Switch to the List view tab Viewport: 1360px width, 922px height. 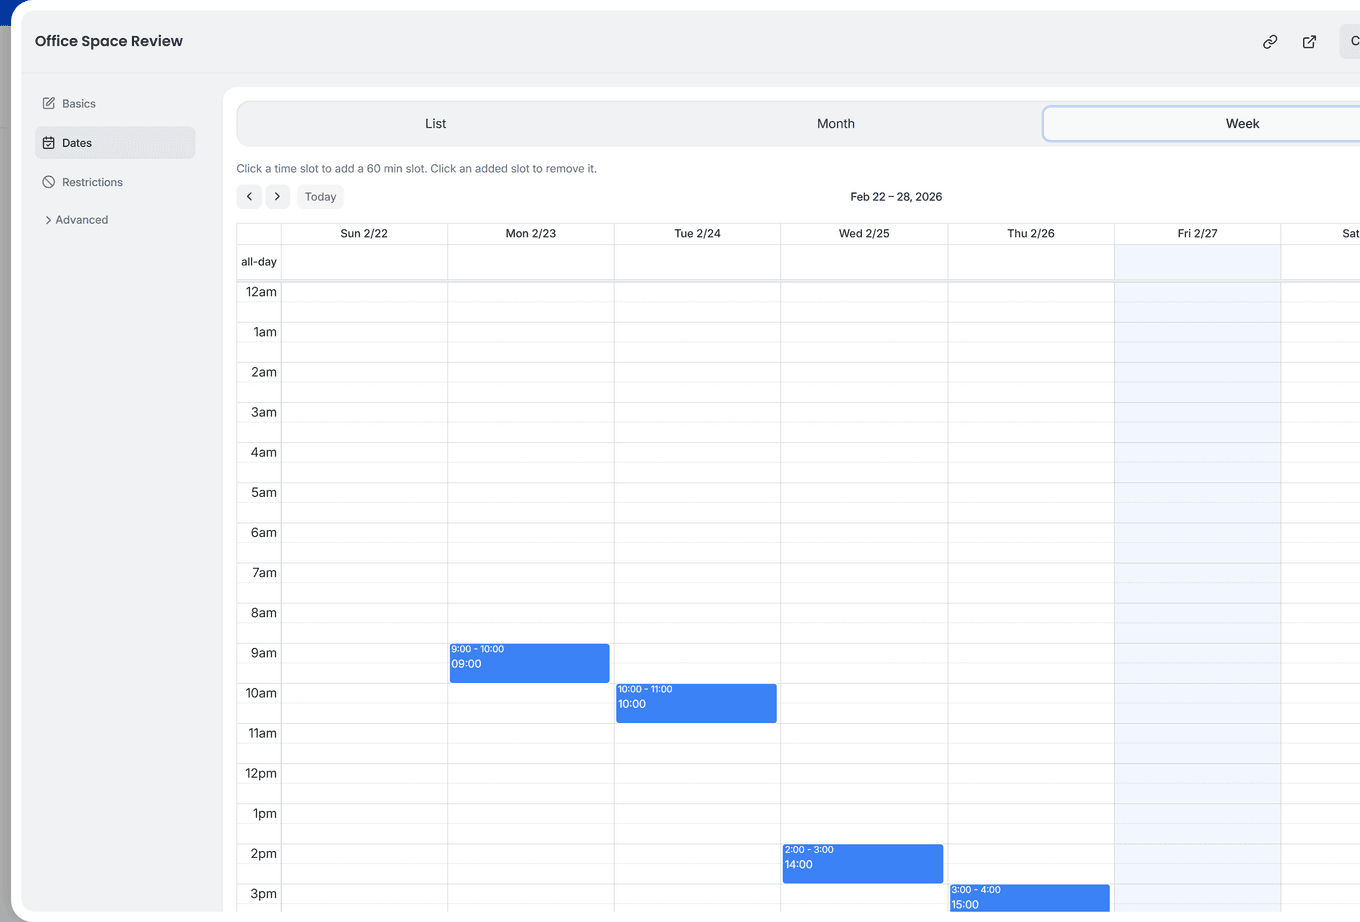coord(435,123)
